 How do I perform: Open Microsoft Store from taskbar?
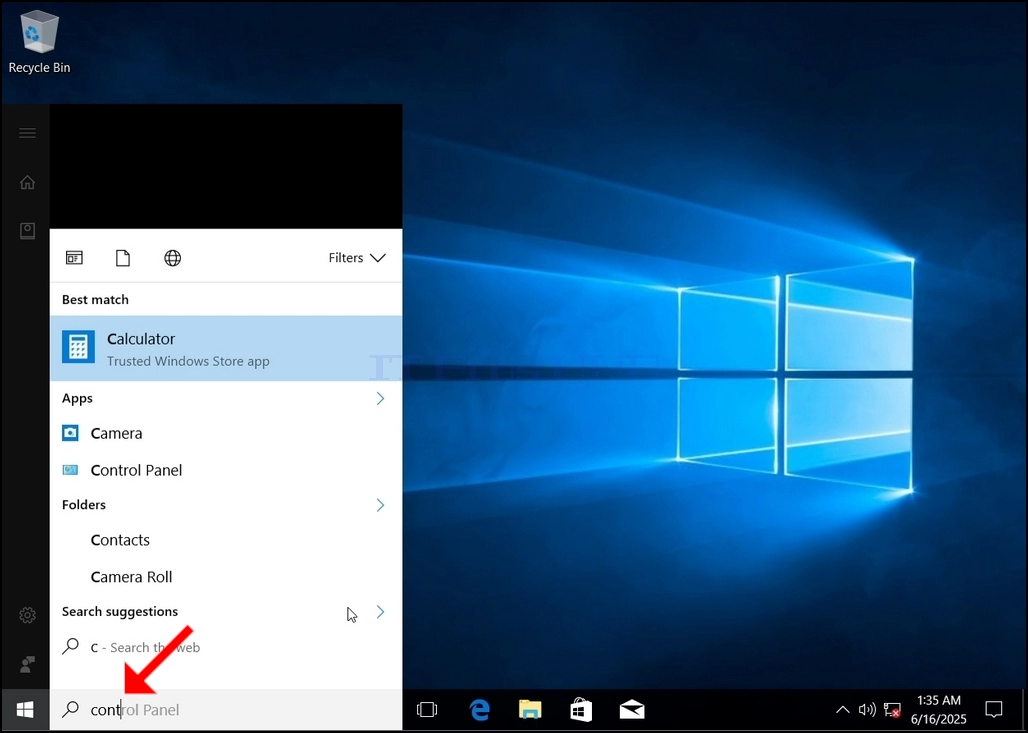[x=581, y=709]
